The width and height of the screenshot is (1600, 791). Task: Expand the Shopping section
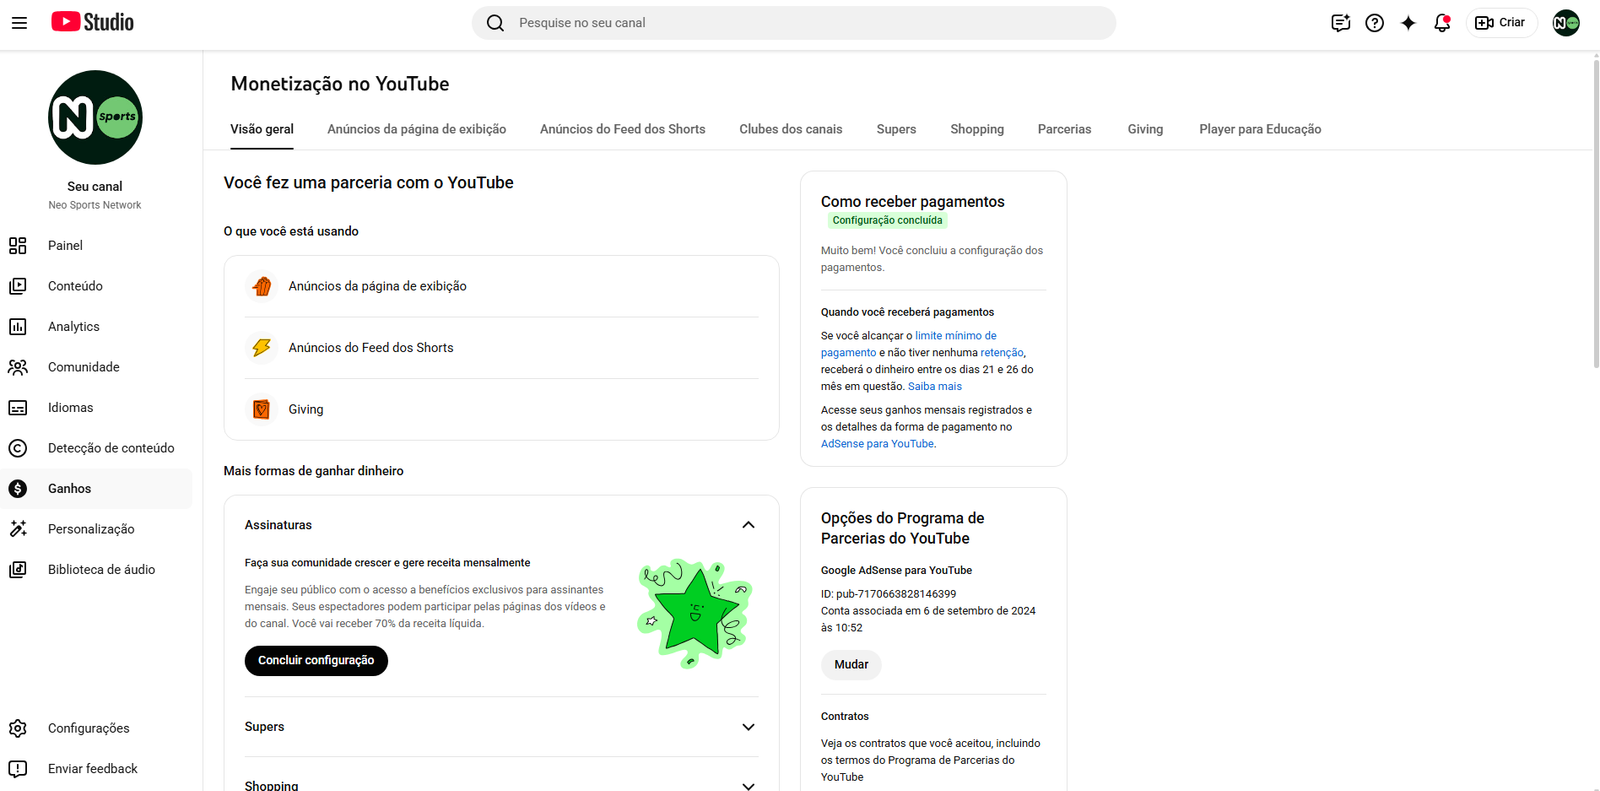[x=748, y=786]
